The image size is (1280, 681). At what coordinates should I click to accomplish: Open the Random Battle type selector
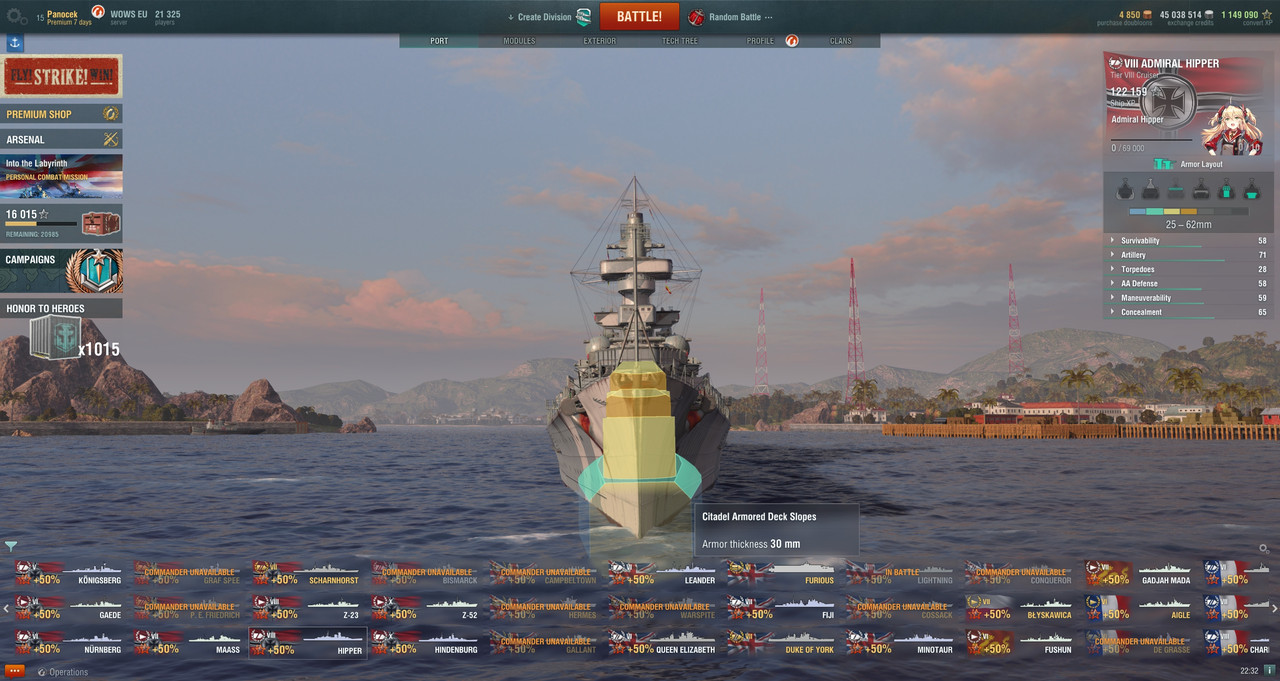click(x=731, y=17)
